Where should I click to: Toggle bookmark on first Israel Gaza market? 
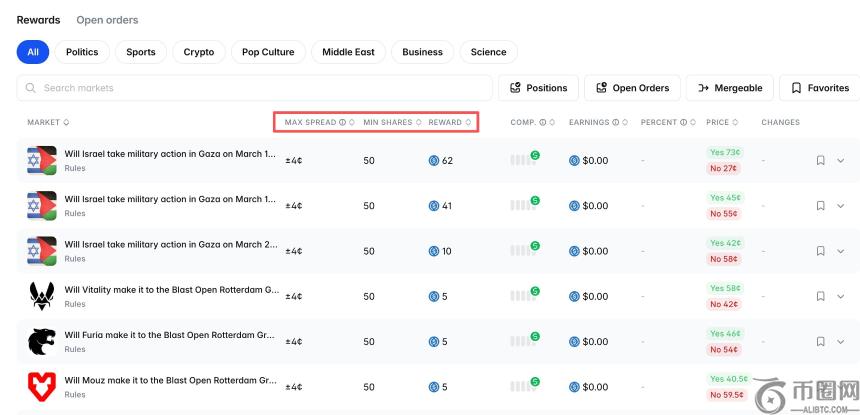click(820, 160)
